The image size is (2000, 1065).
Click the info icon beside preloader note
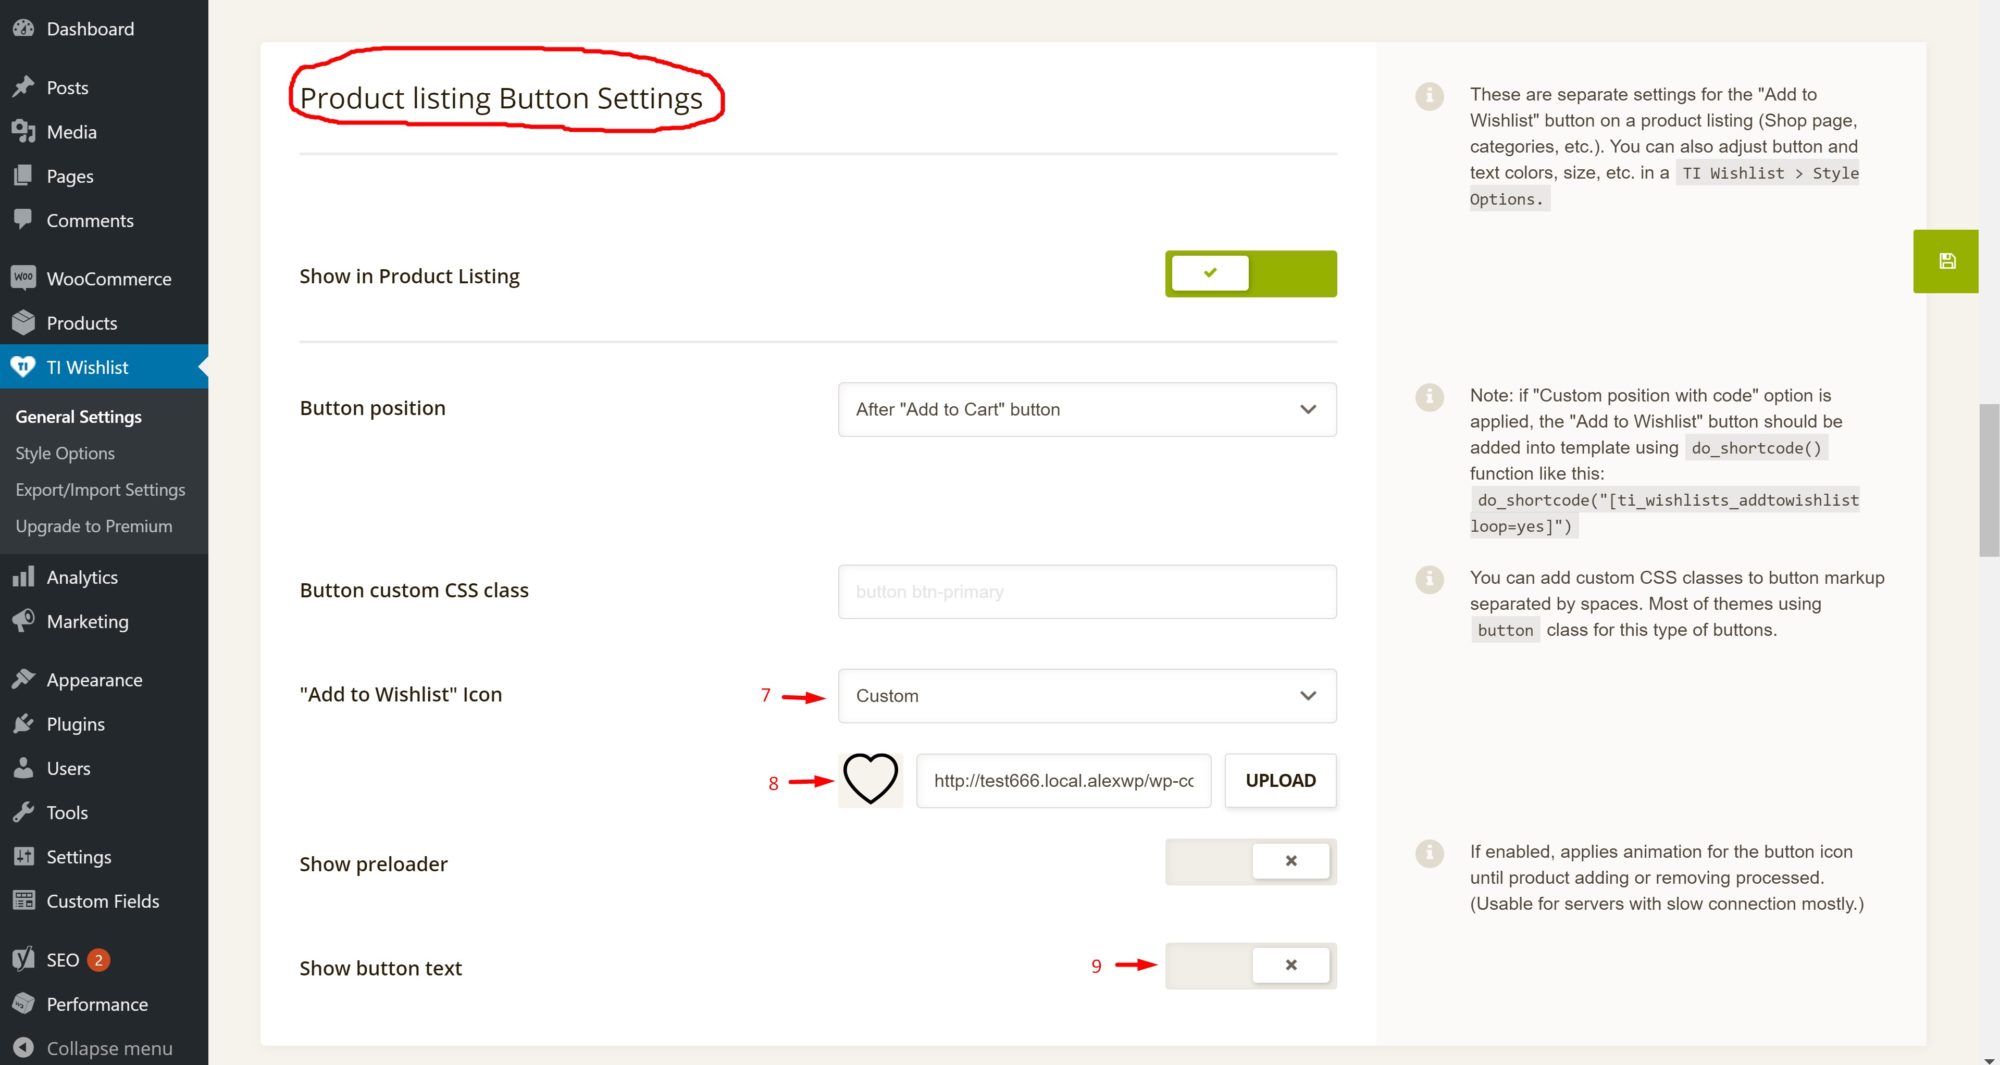(x=1429, y=853)
